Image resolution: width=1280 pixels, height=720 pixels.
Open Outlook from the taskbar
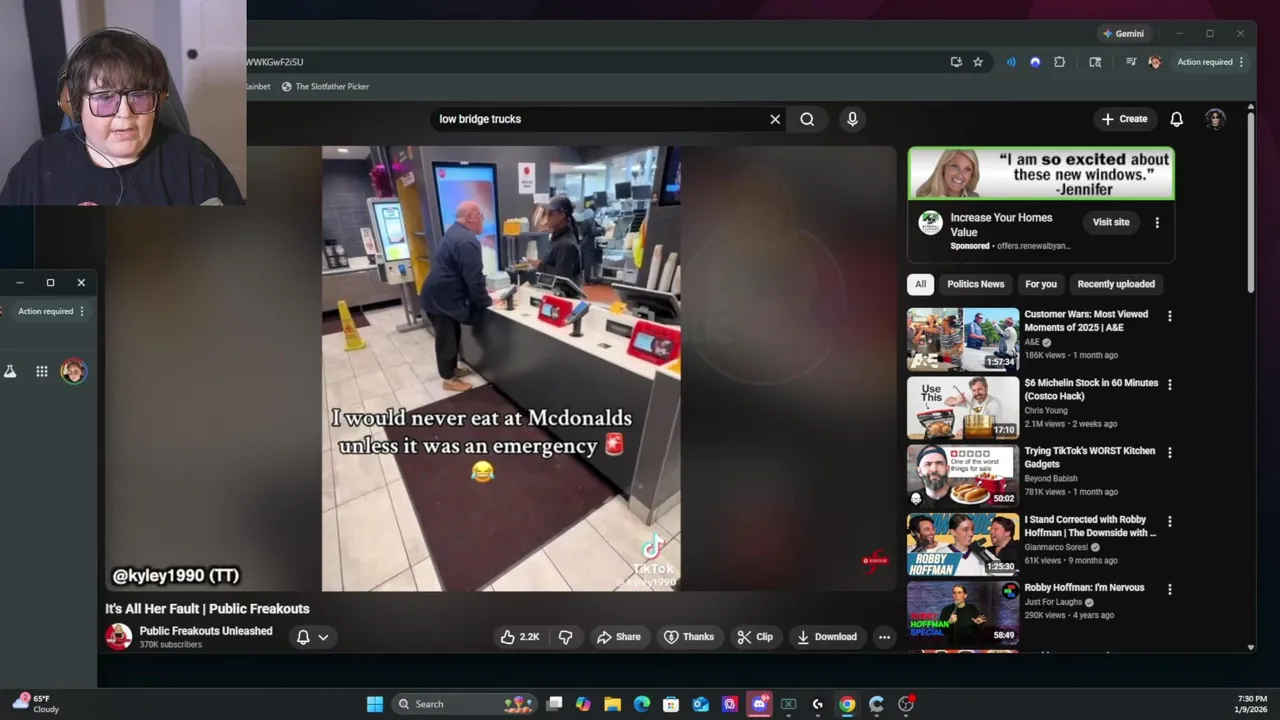click(701, 704)
